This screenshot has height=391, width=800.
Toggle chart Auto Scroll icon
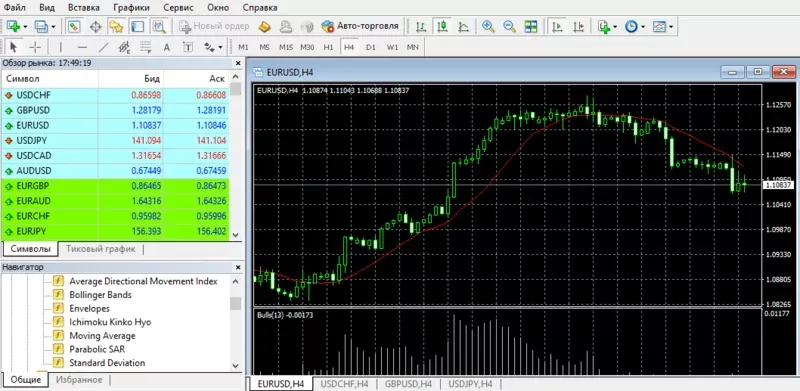click(x=557, y=26)
